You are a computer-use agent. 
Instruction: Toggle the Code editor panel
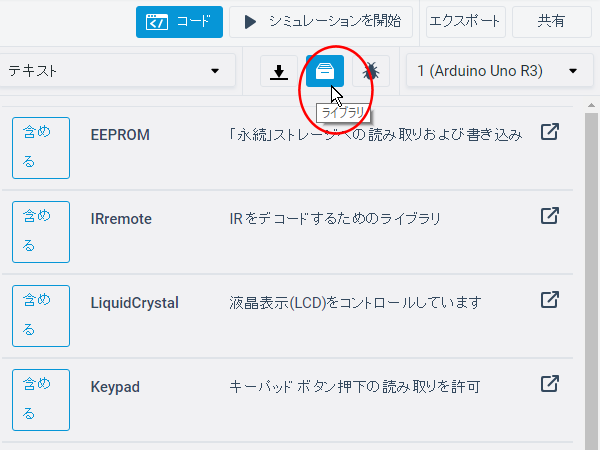[x=179, y=21]
